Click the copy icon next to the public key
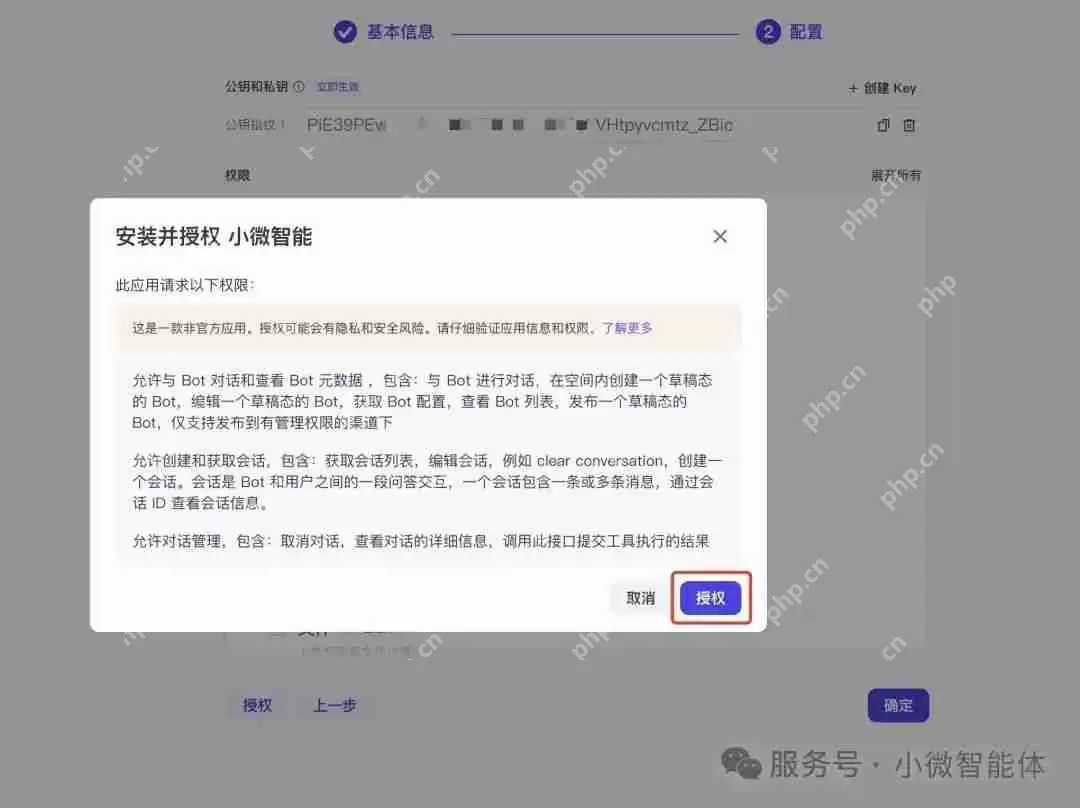Image resolution: width=1080 pixels, height=808 pixels. coord(883,125)
